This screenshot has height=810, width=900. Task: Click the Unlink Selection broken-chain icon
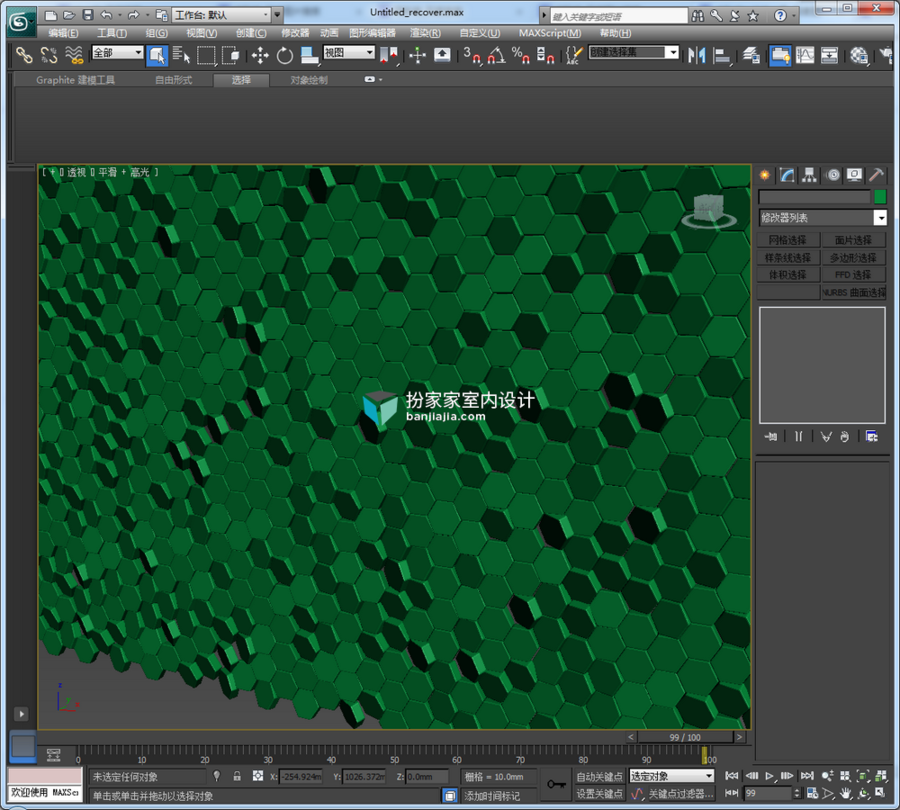pyautogui.click(x=49, y=55)
